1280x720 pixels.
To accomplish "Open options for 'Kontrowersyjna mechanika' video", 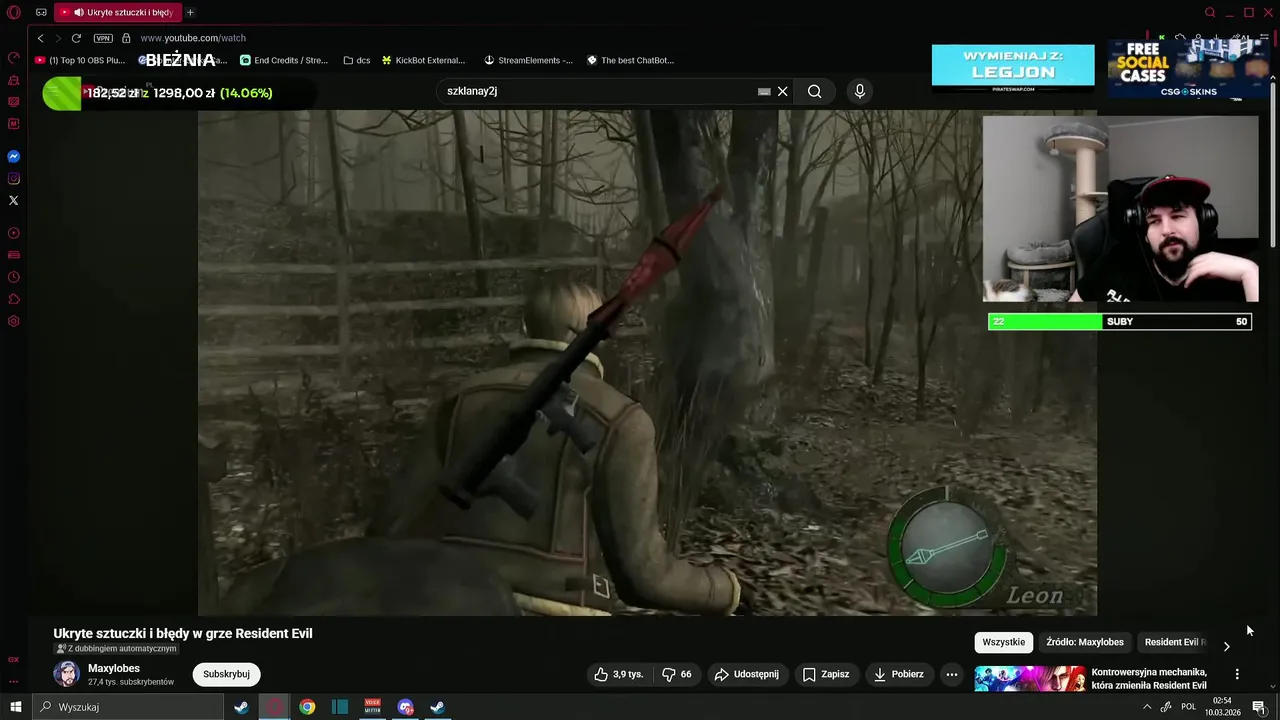I will tap(1237, 674).
